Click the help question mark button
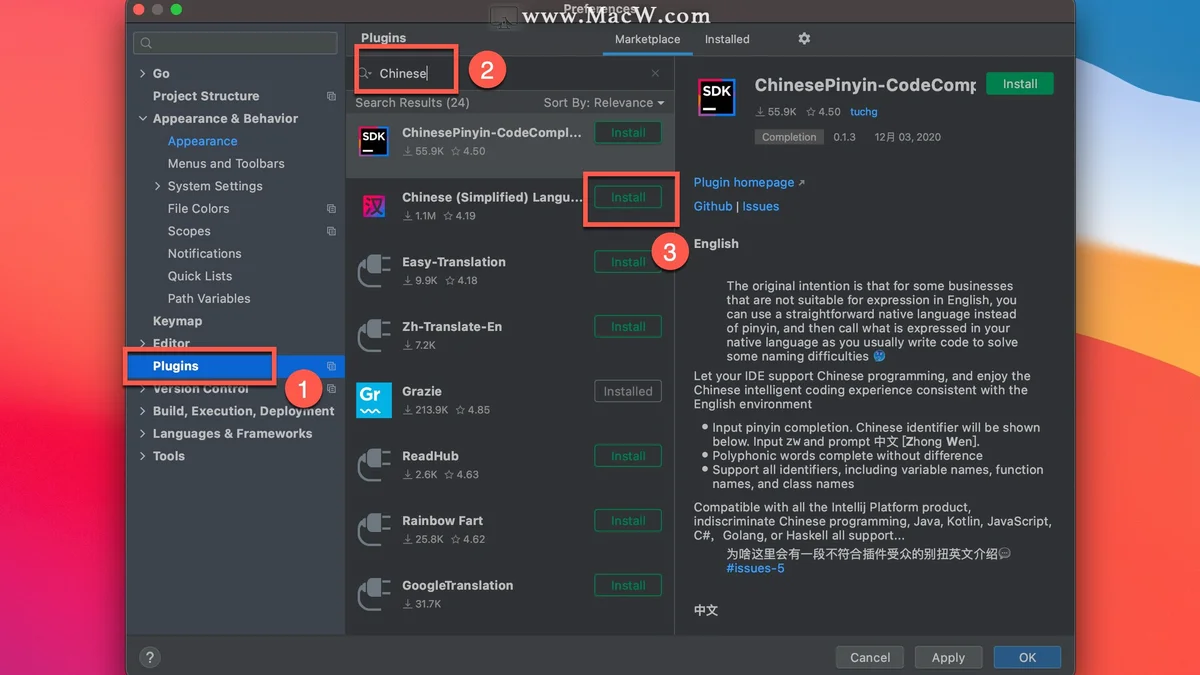 click(149, 657)
